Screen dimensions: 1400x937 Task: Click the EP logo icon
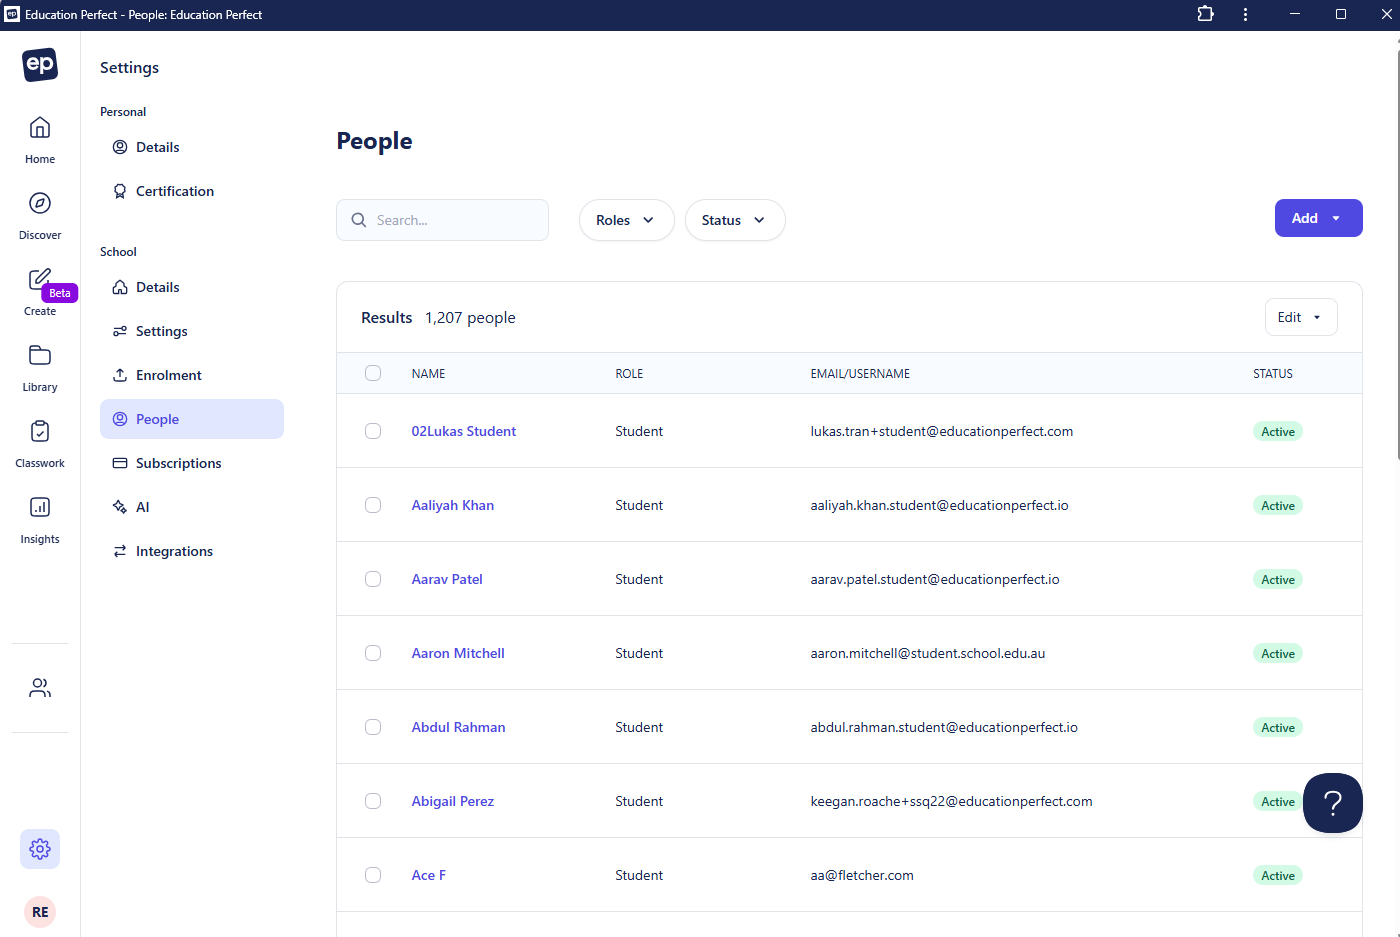40,65
